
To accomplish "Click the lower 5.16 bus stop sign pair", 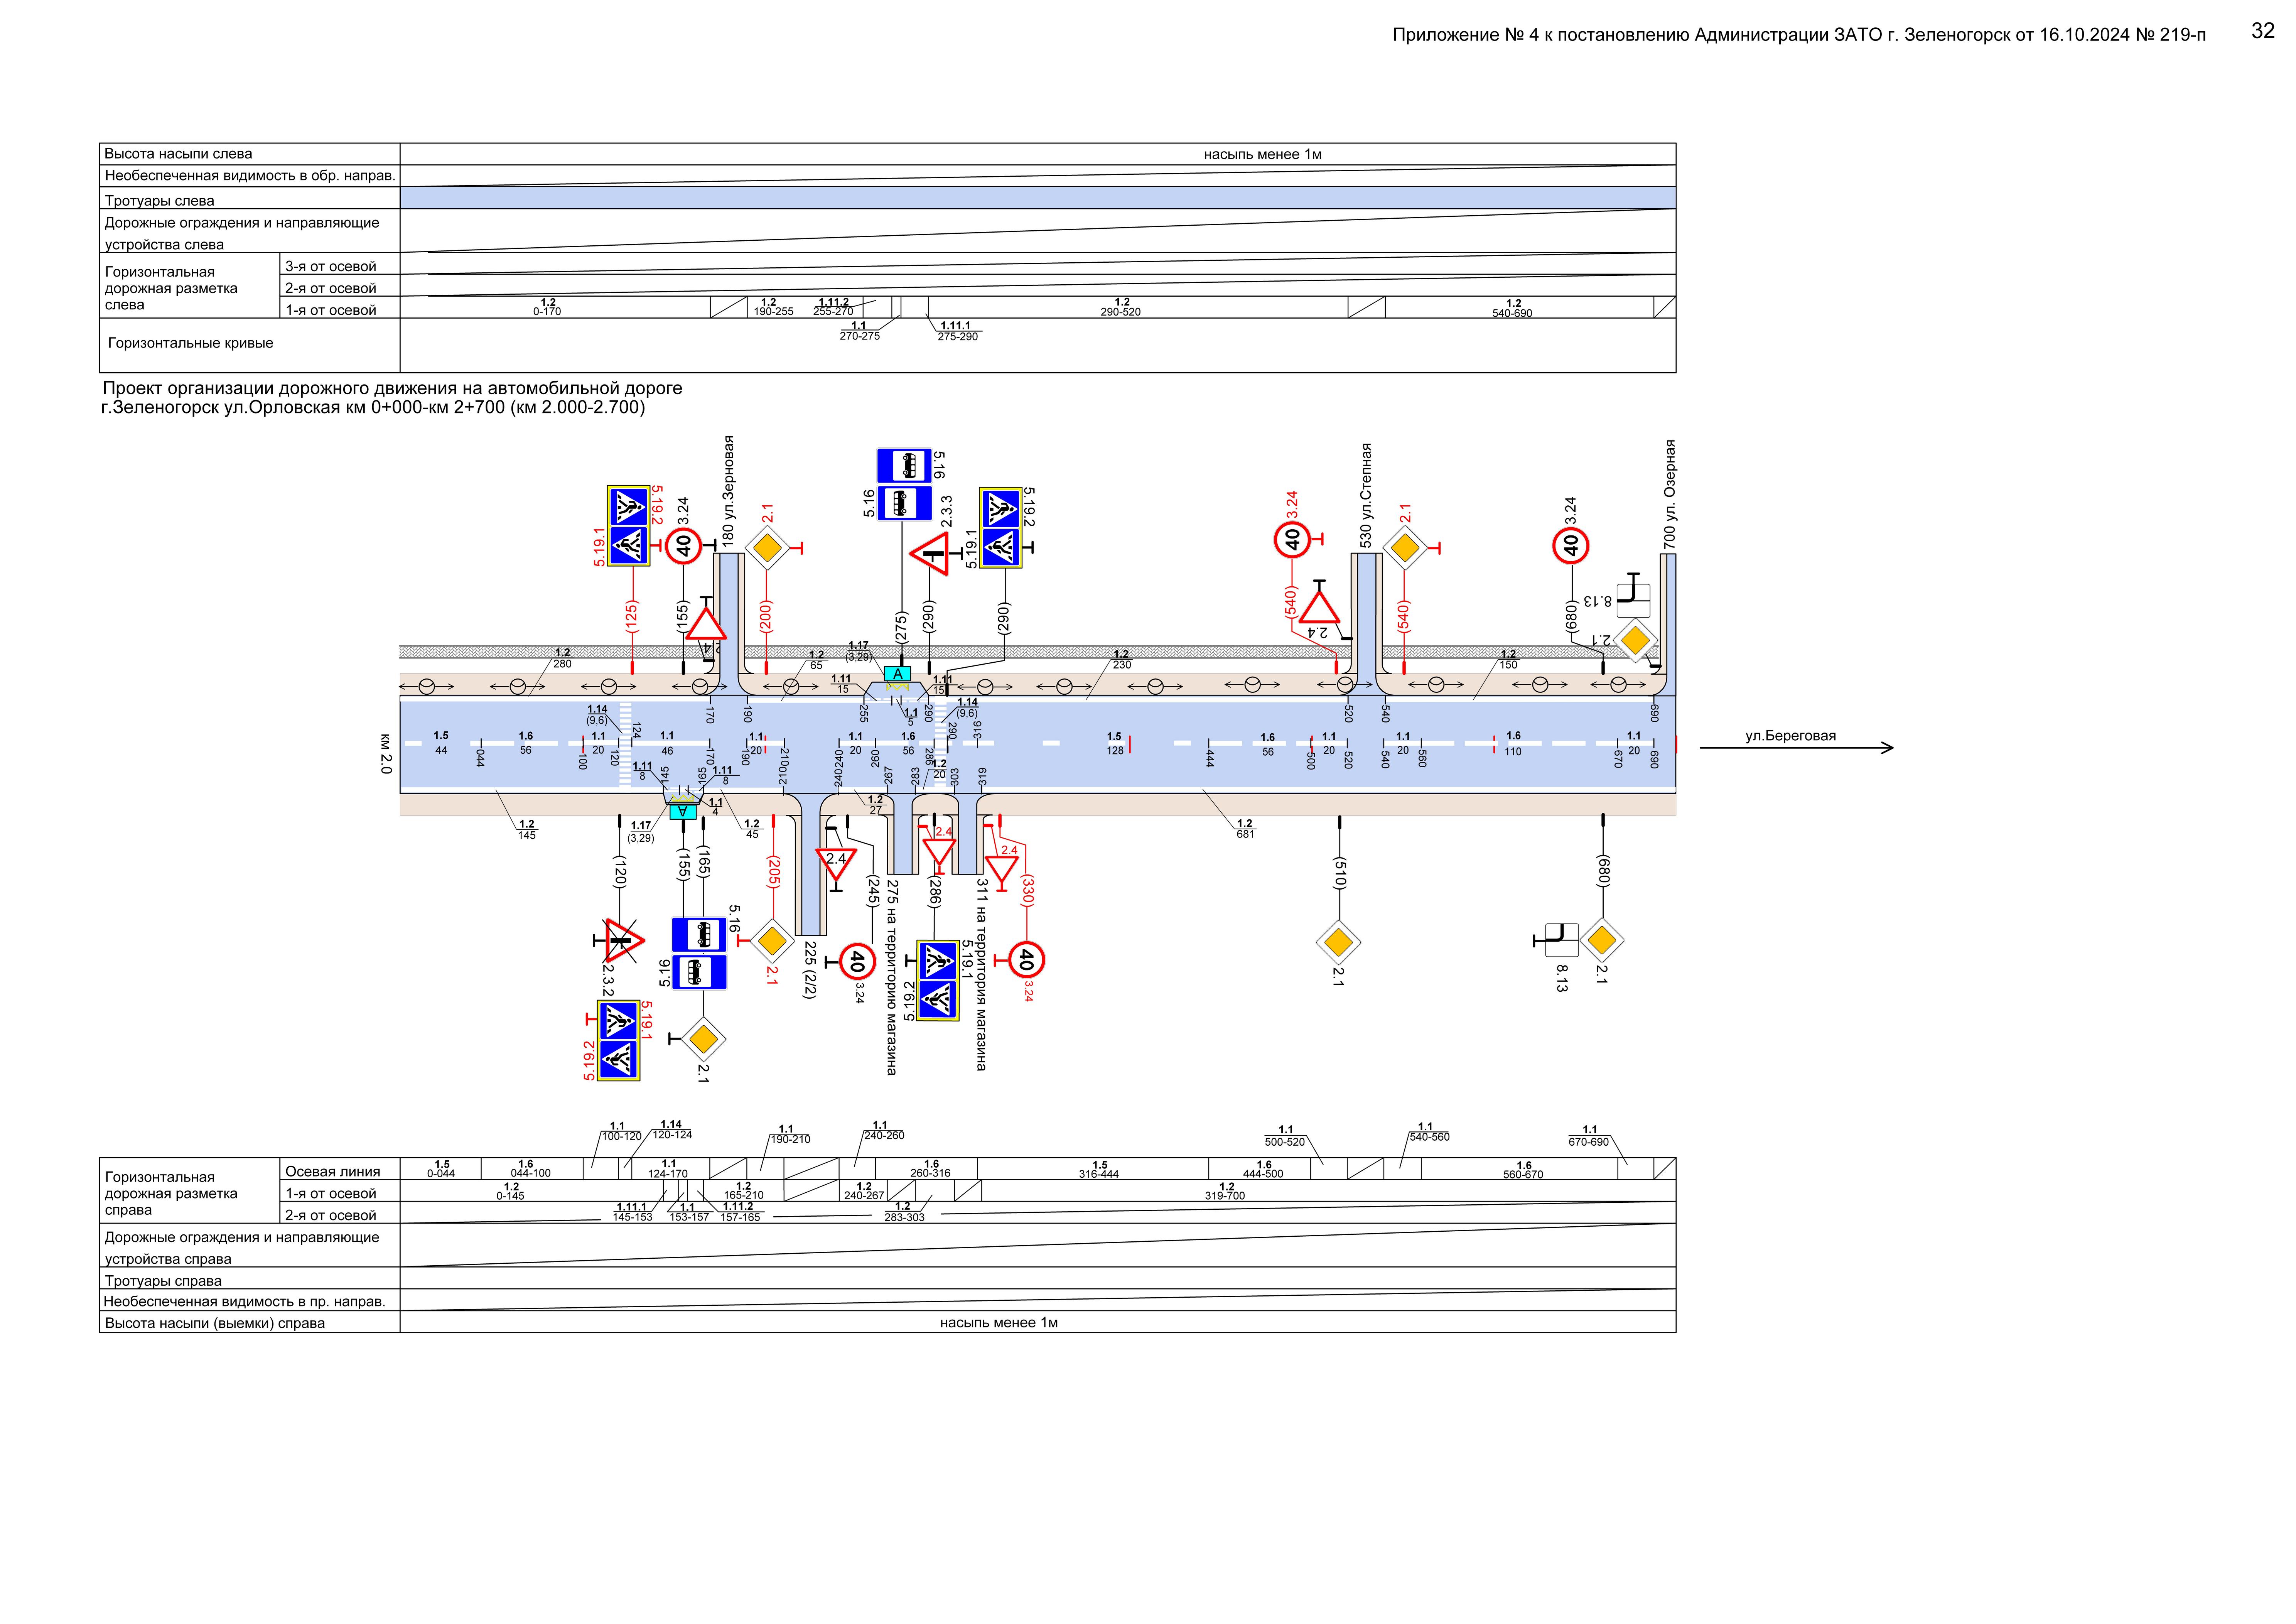I will [699, 953].
